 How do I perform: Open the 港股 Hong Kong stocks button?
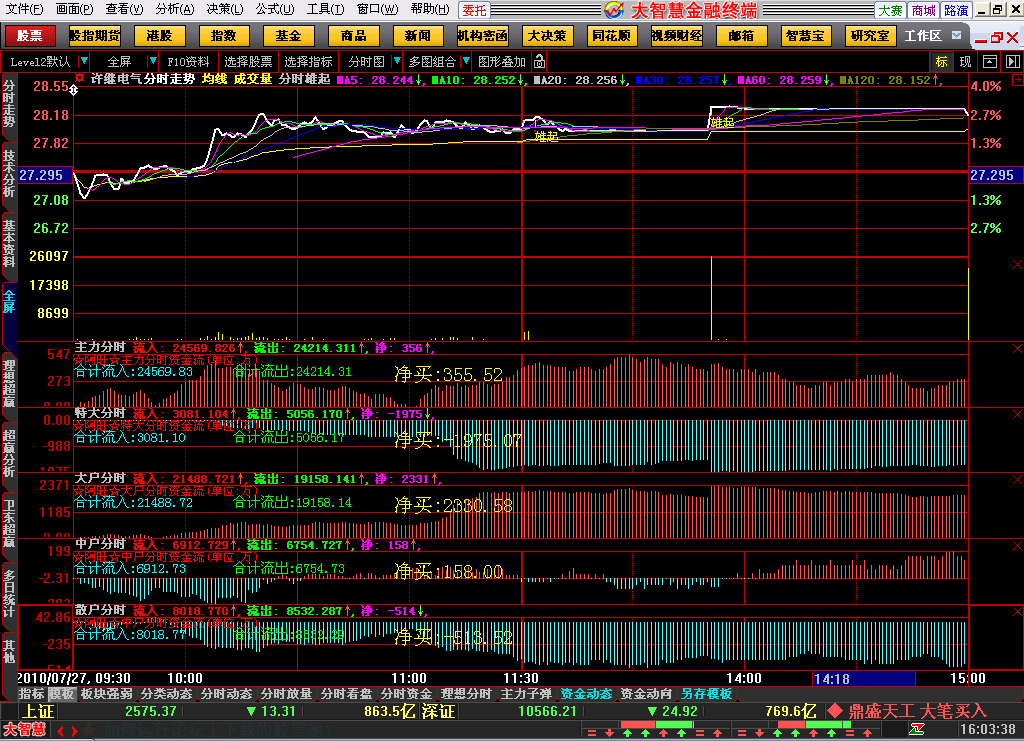(159, 36)
